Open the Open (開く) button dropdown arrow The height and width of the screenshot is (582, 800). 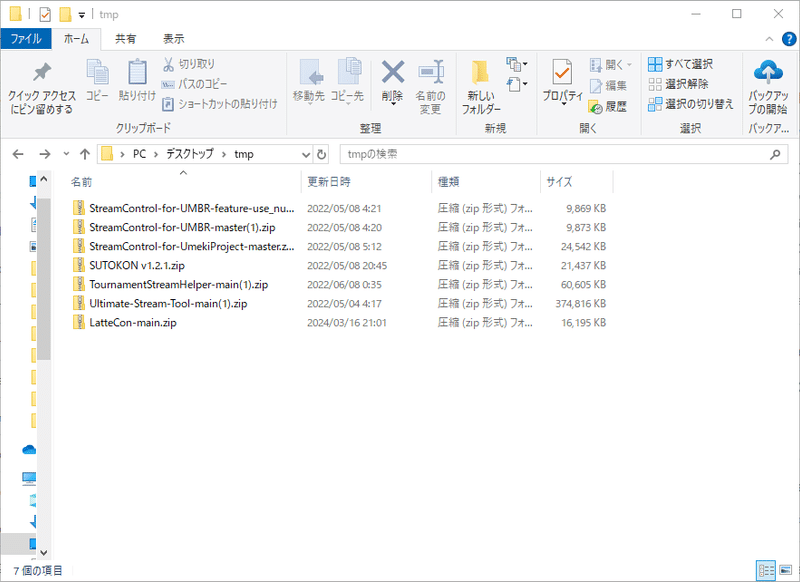pyautogui.click(x=629, y=65)
